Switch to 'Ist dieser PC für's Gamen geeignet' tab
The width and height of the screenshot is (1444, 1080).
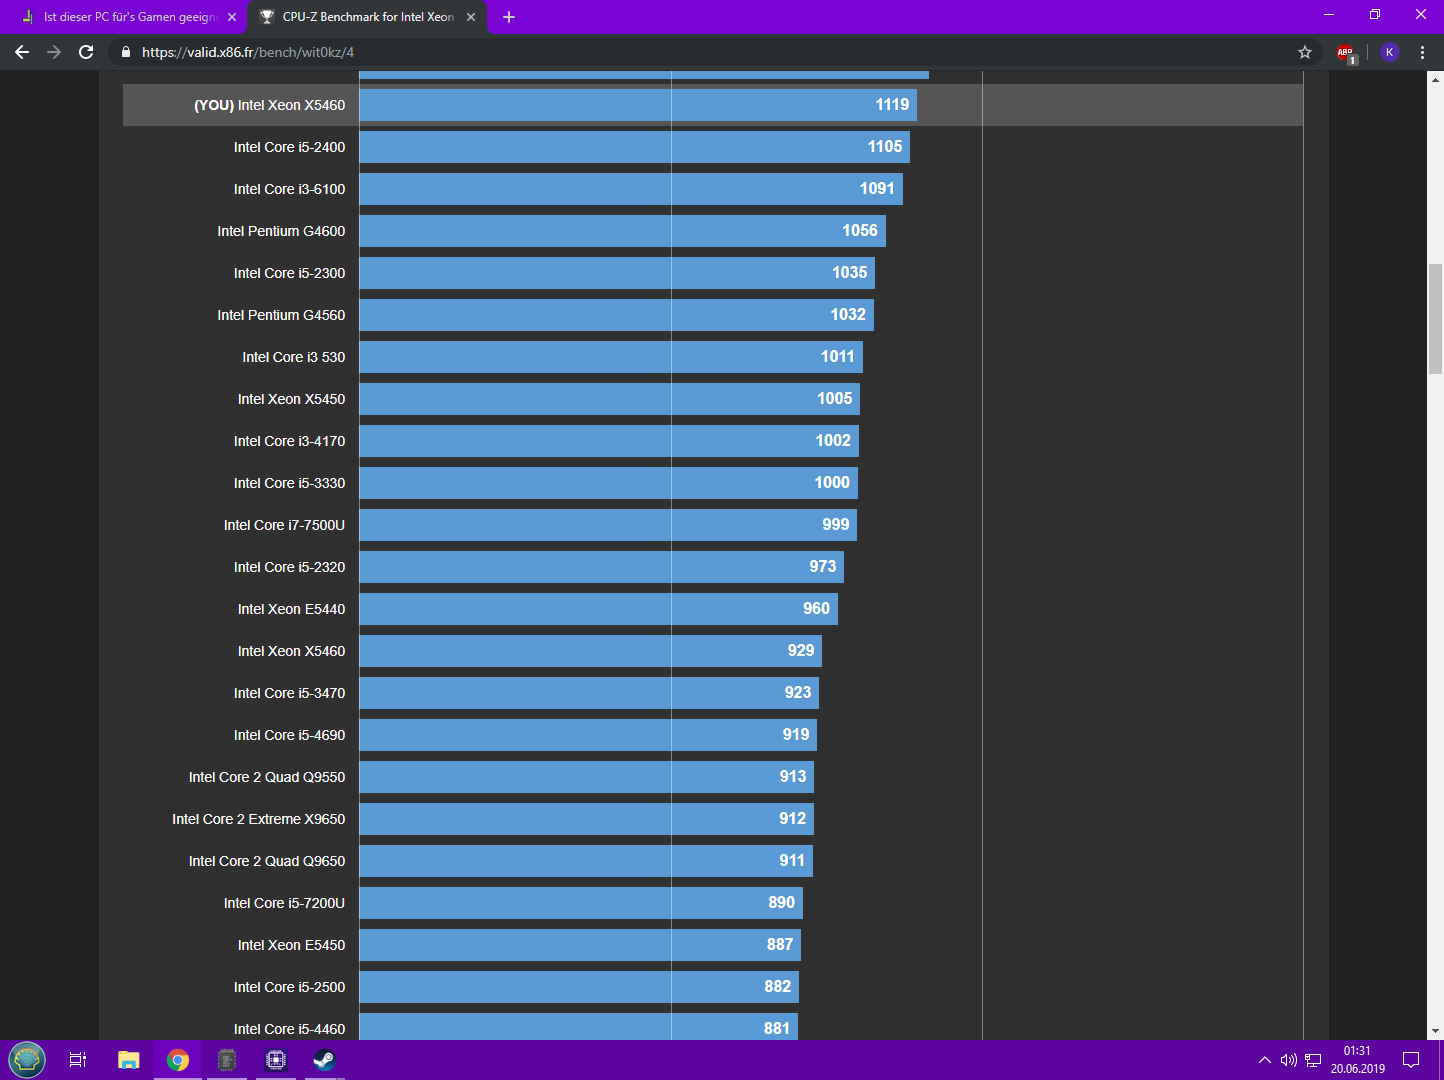coord(129,17)
